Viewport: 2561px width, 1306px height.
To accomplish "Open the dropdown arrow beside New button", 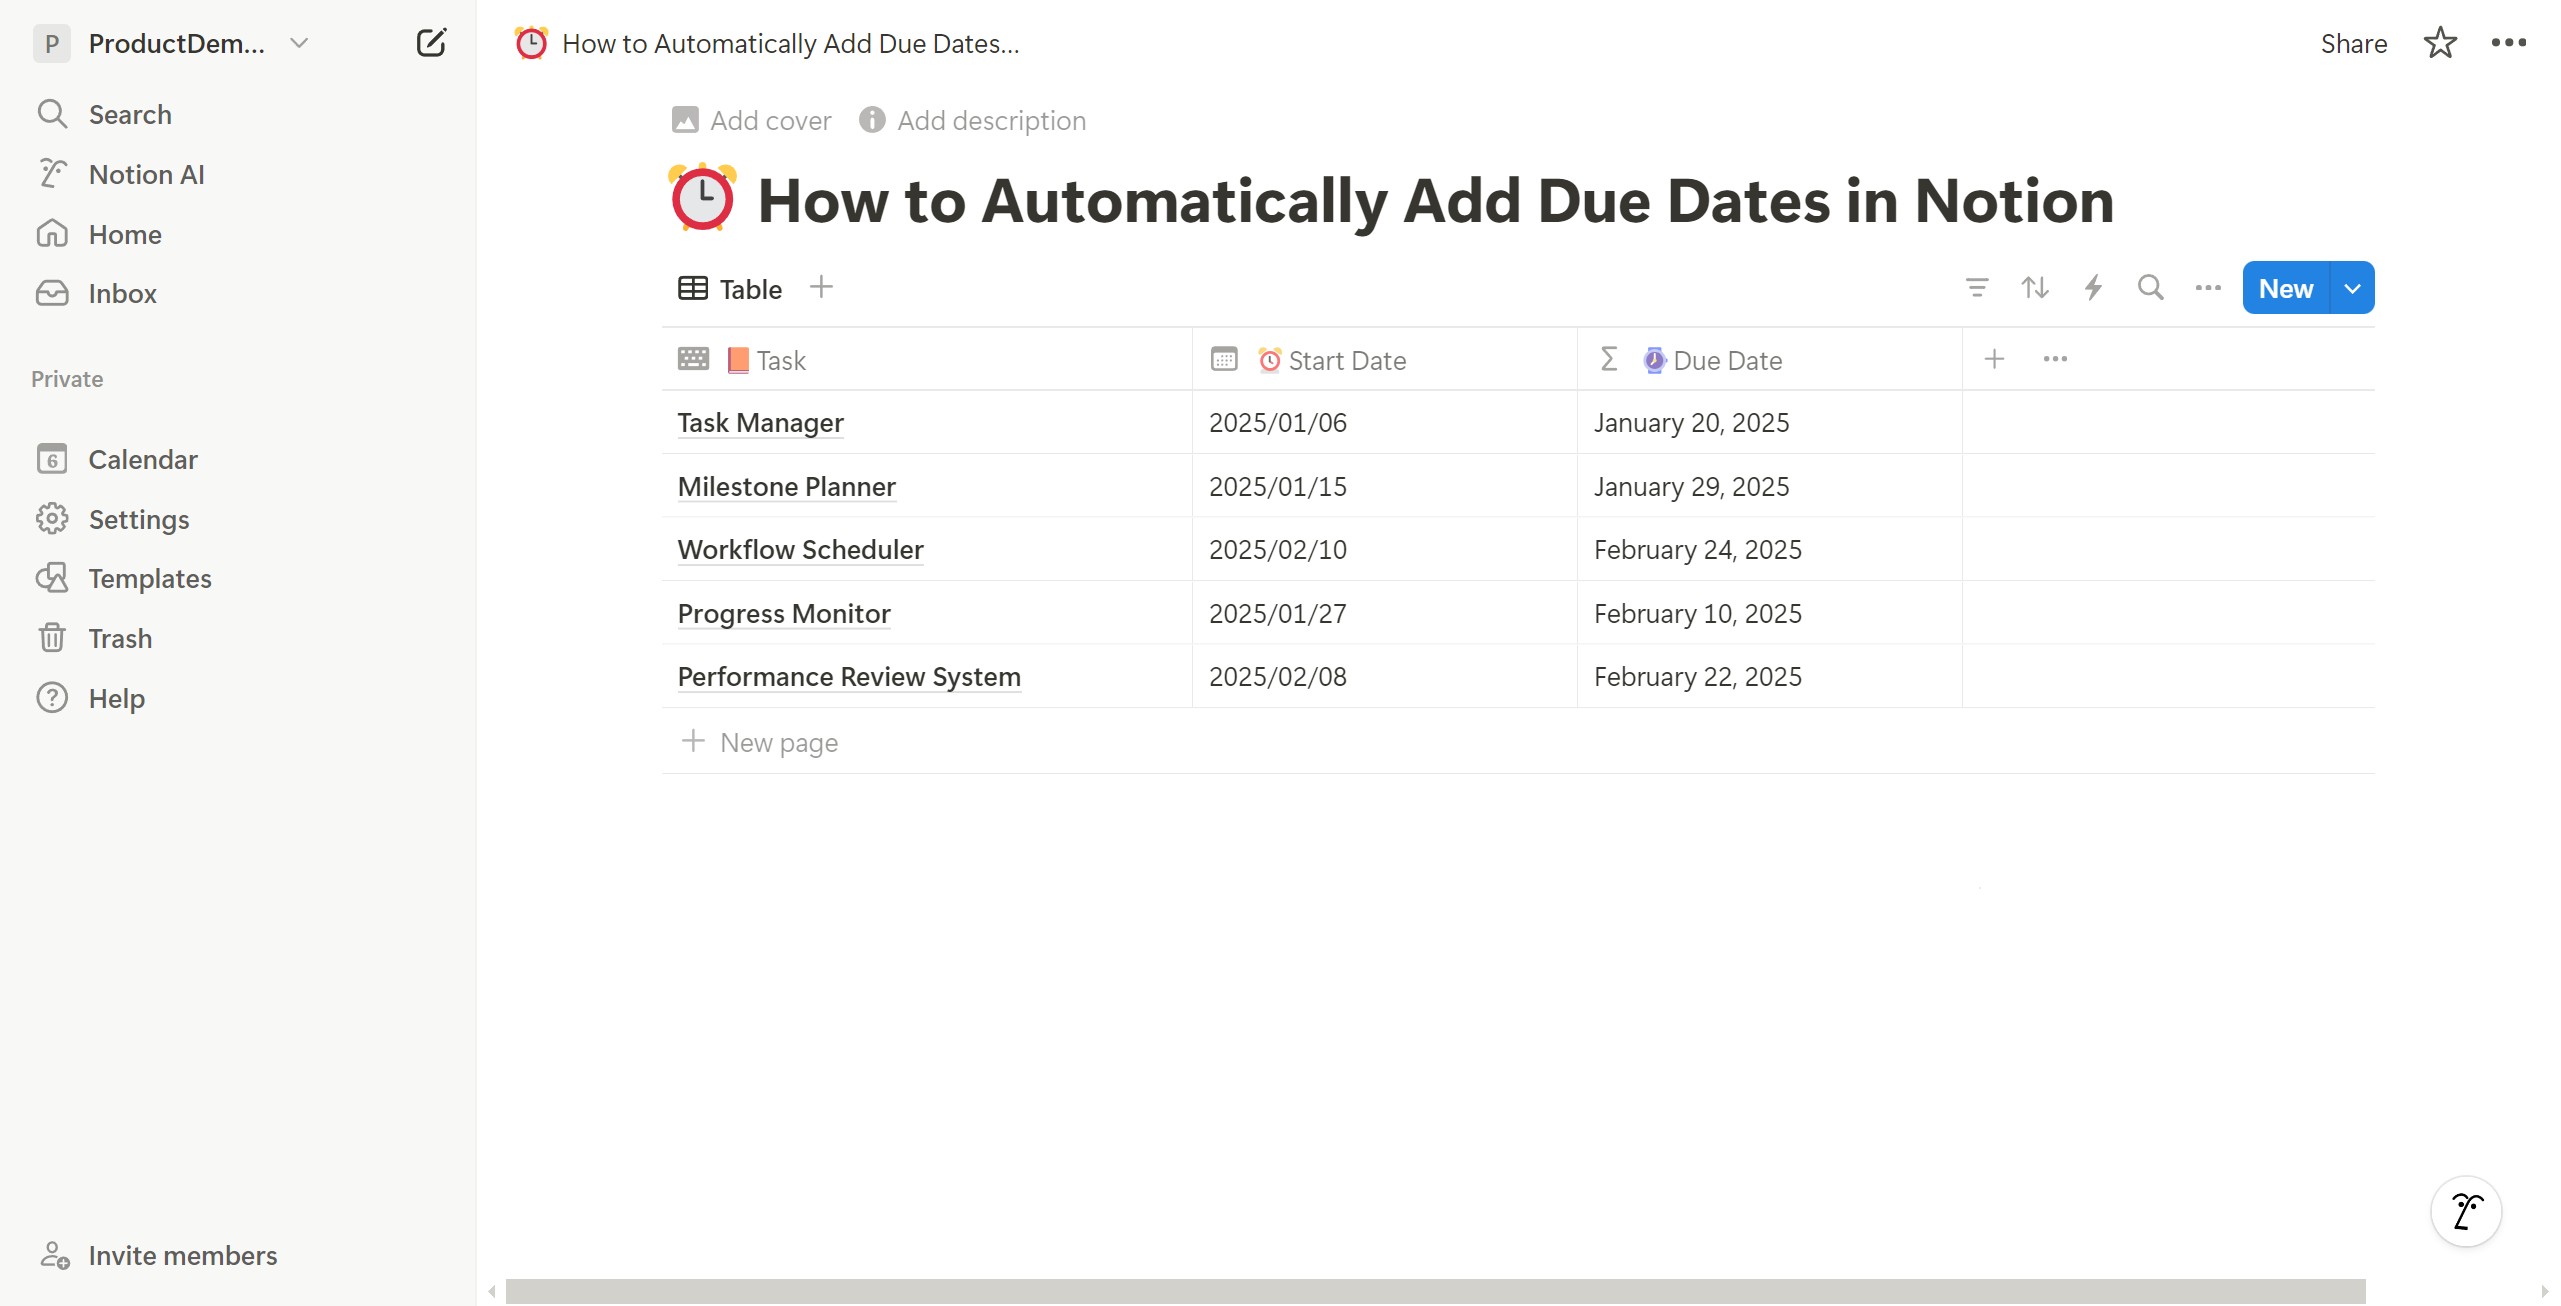I will point(2352,288).
